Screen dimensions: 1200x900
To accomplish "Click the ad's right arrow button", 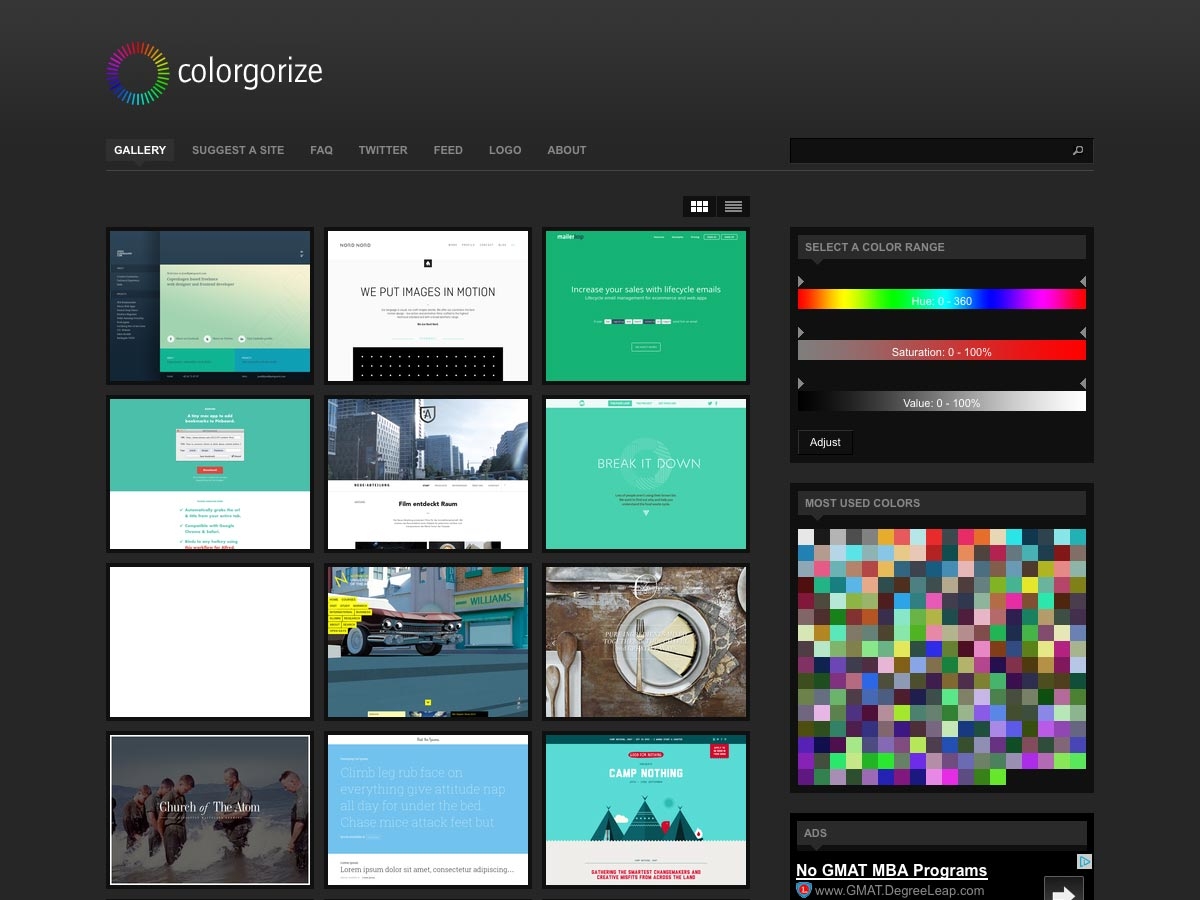I will click(1064, 890).
